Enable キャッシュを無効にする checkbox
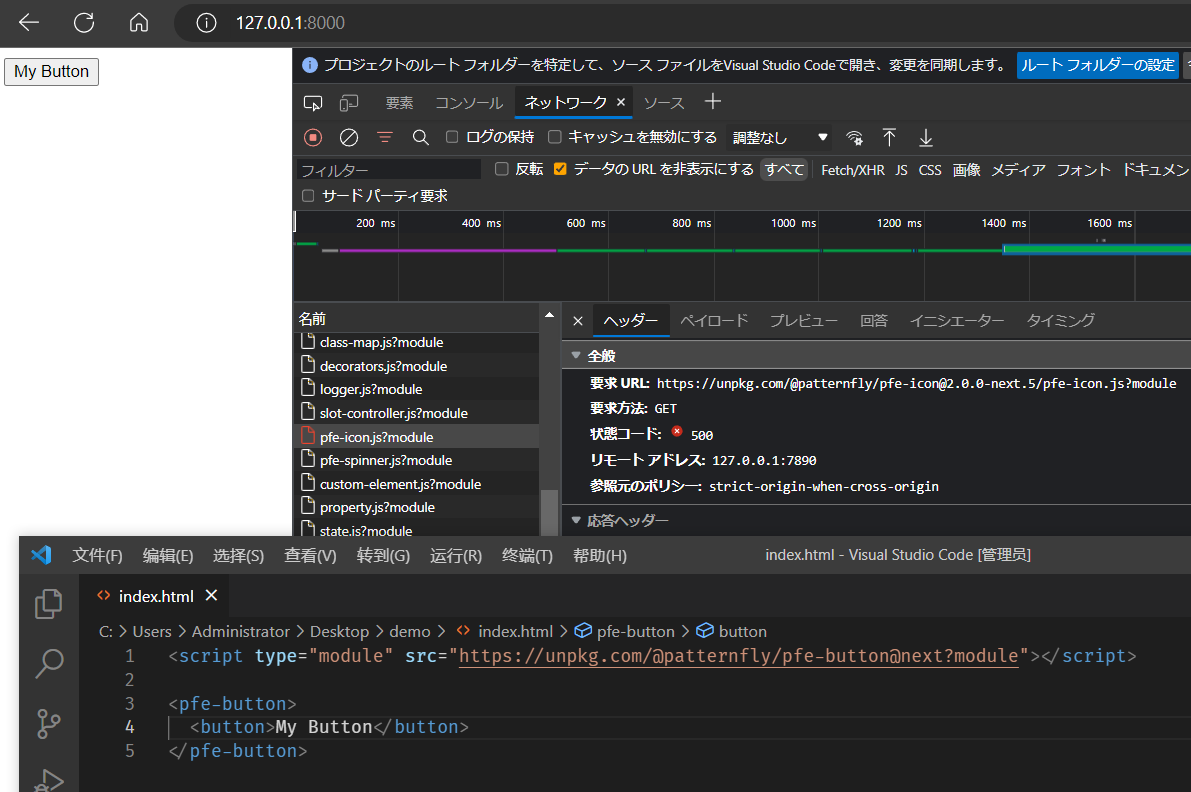This screenshot has height=792, width=1191. pos(554,137)
